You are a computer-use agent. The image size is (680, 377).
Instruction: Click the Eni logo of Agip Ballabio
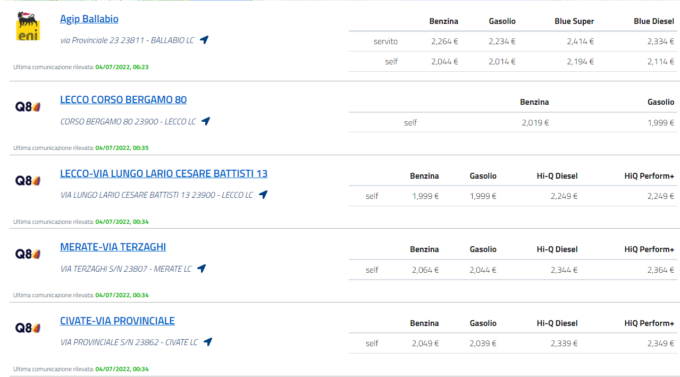tap(28, 26)
